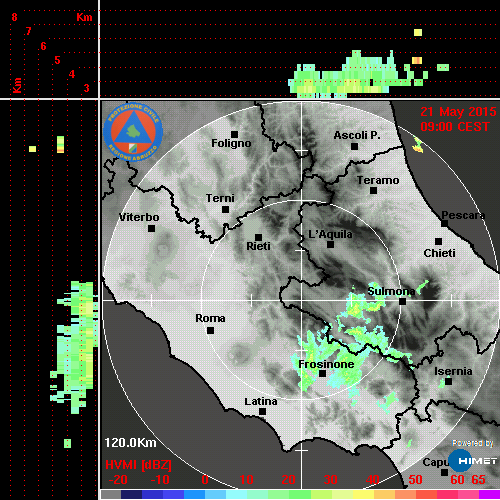Click the Foligno city marker square

pyautogui.click(x=235, y=134)
